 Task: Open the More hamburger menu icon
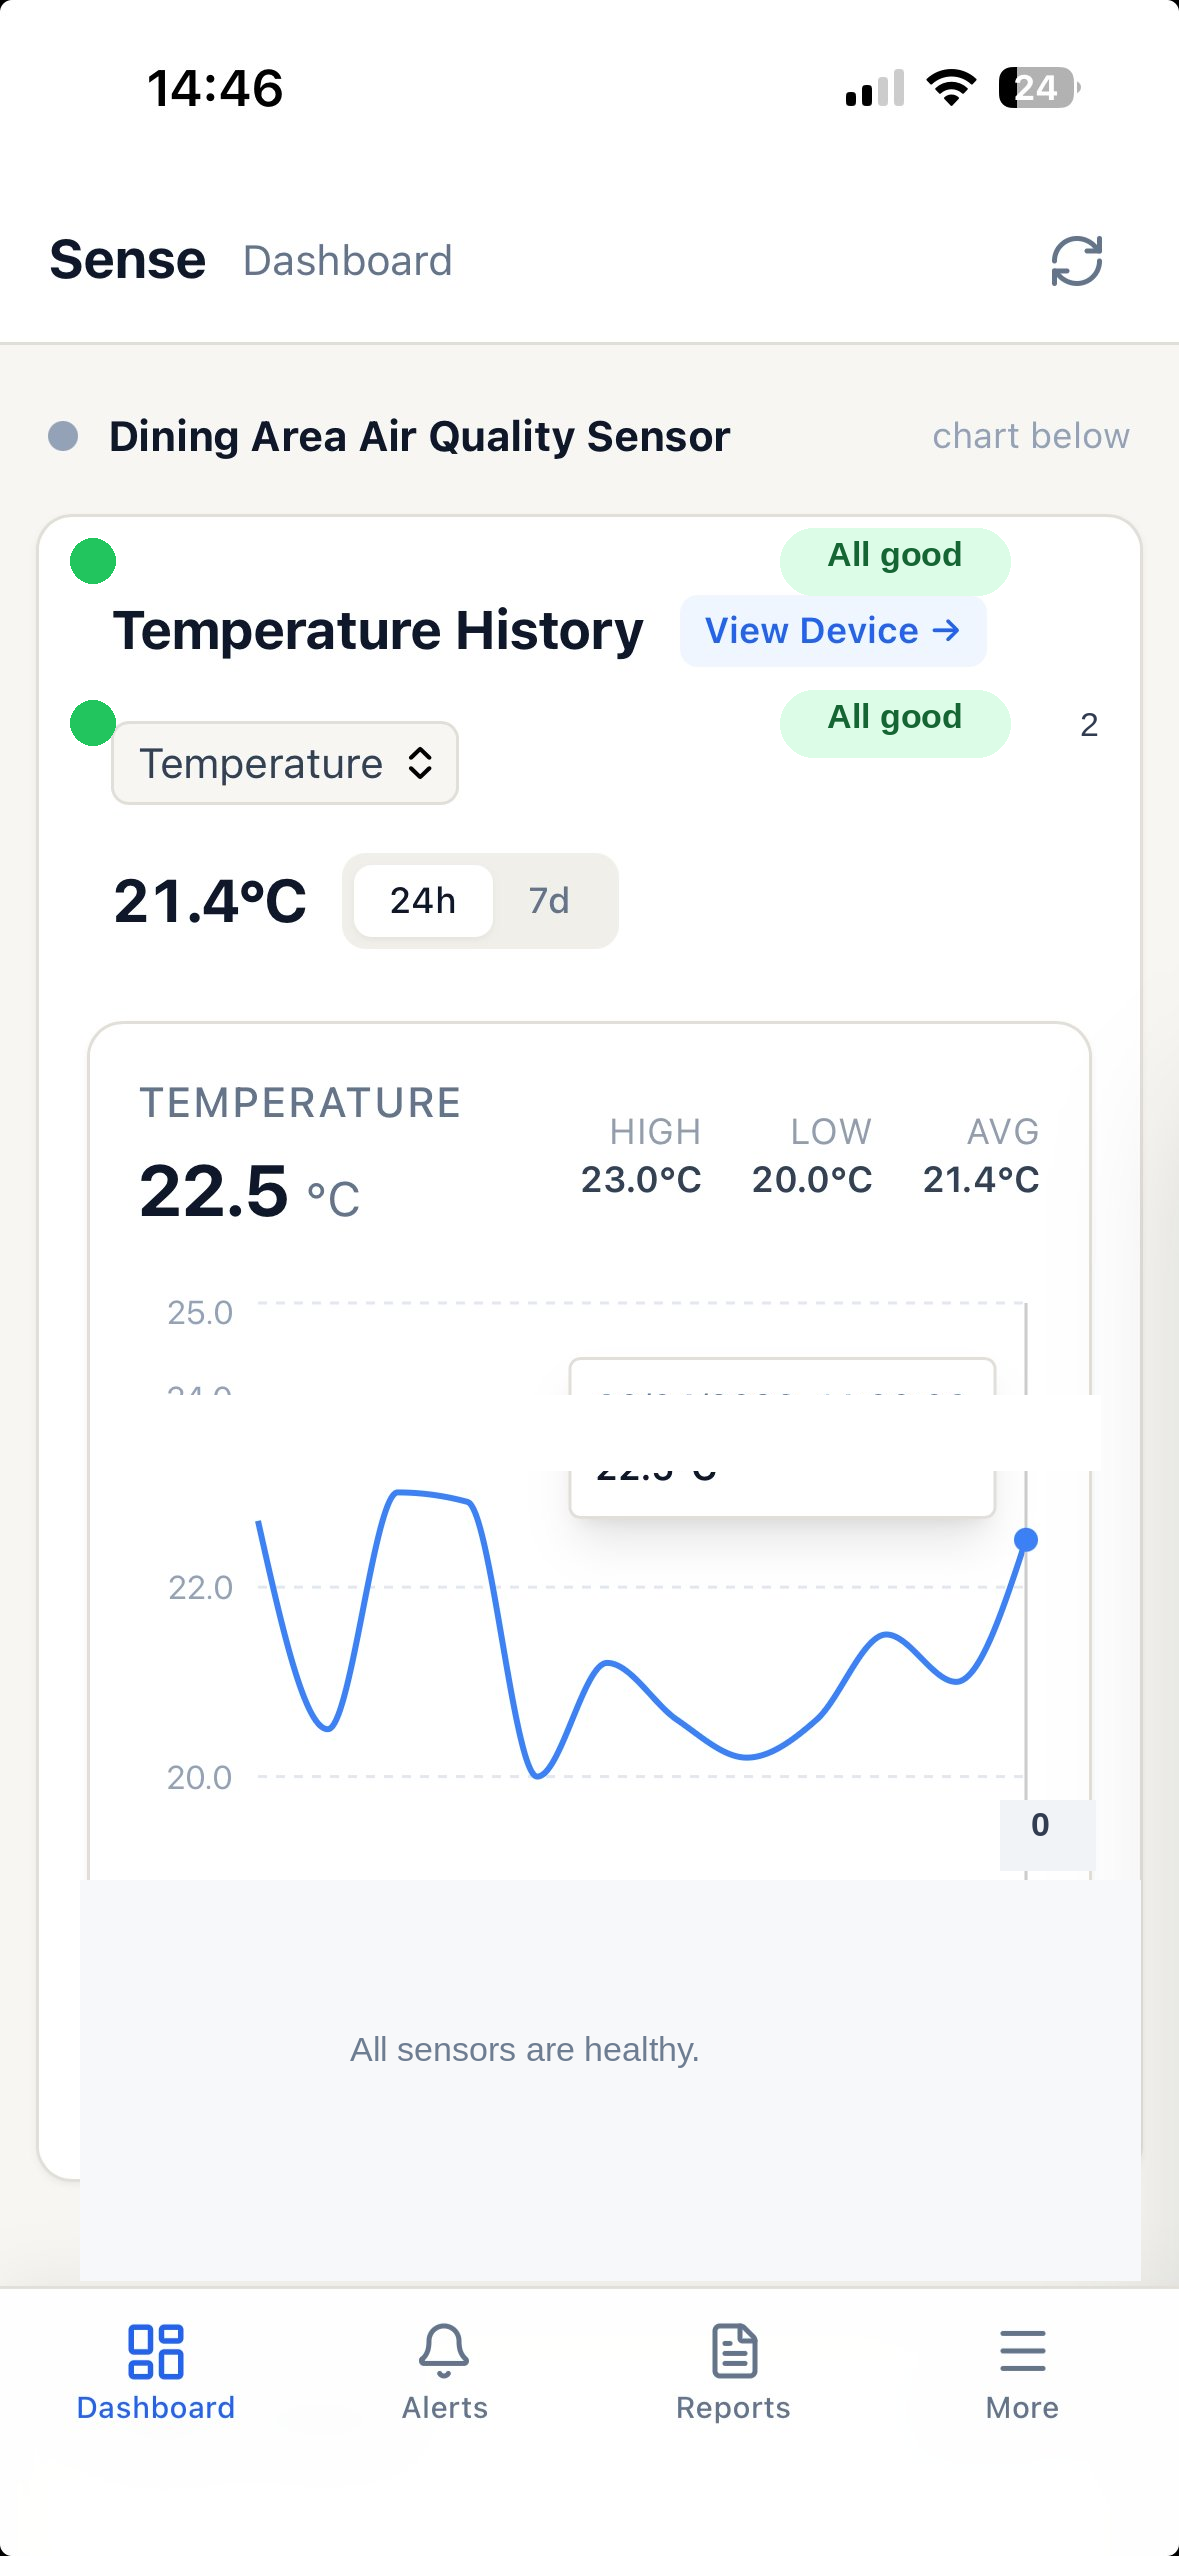click(1022, 2350)
